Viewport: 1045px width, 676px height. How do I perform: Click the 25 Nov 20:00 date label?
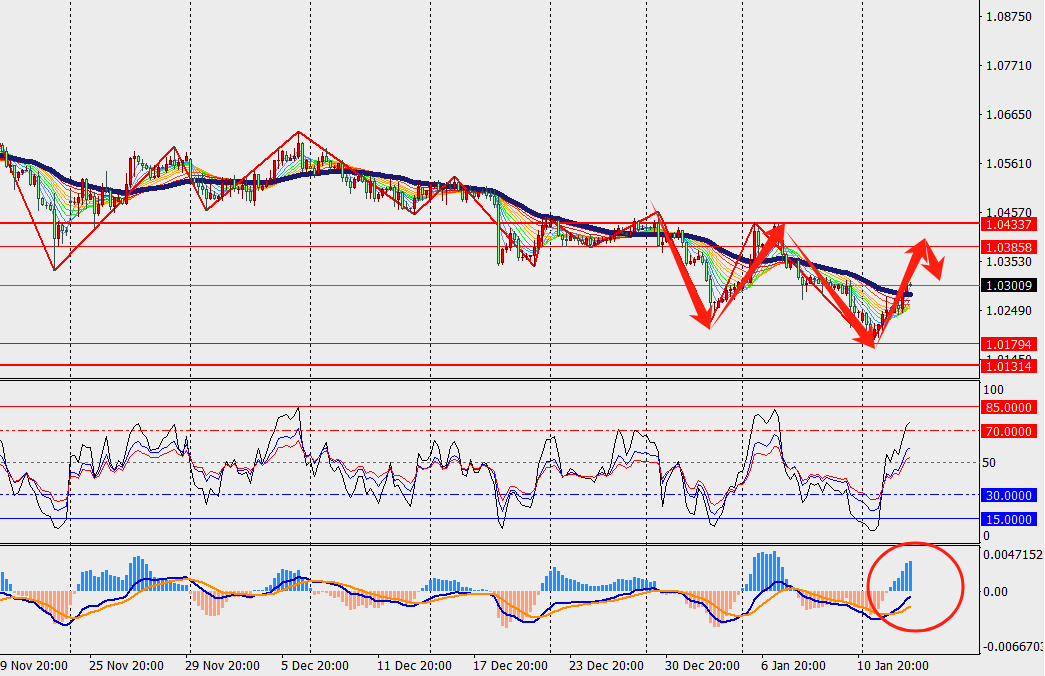[124, 665]
